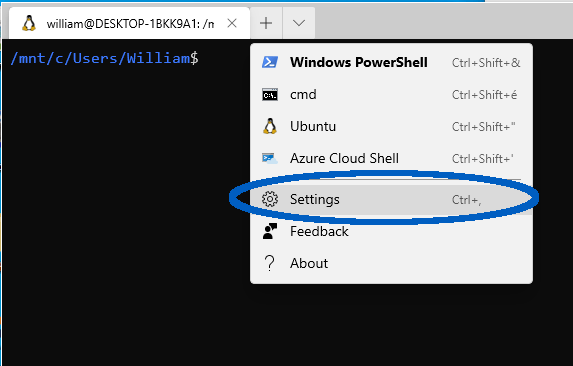The image size is (573, 366).
Task: Launch the cmd profile
Action: click(x=391, y=95)
